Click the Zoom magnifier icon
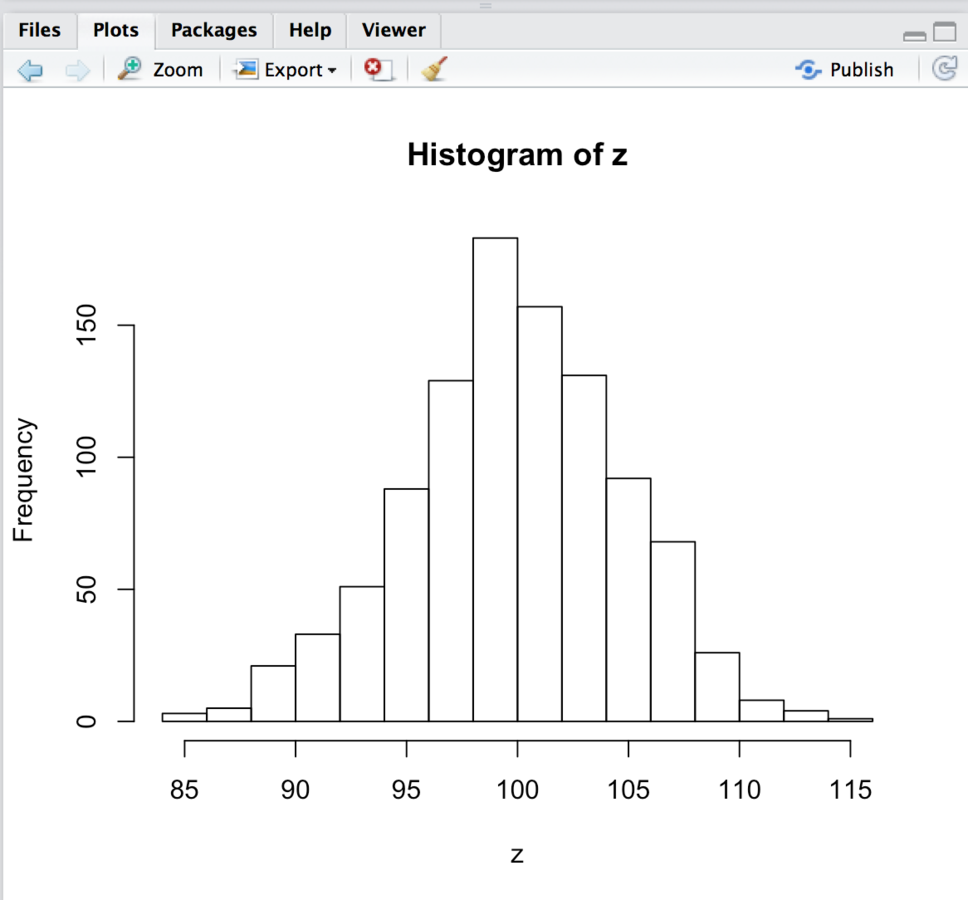The width and height of the screenshot is (968, 900). point(130,69)
